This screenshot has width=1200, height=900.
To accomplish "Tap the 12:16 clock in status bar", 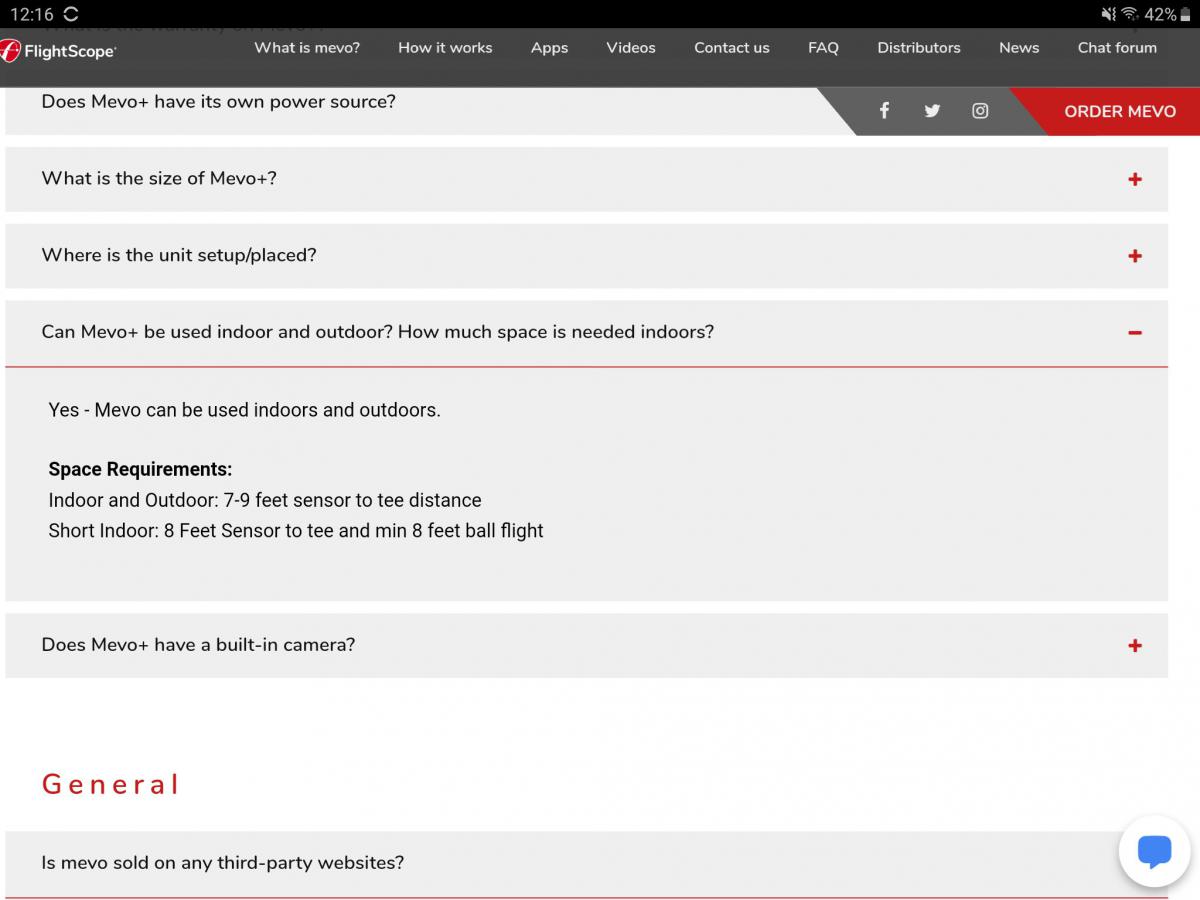I will point(31,14).
